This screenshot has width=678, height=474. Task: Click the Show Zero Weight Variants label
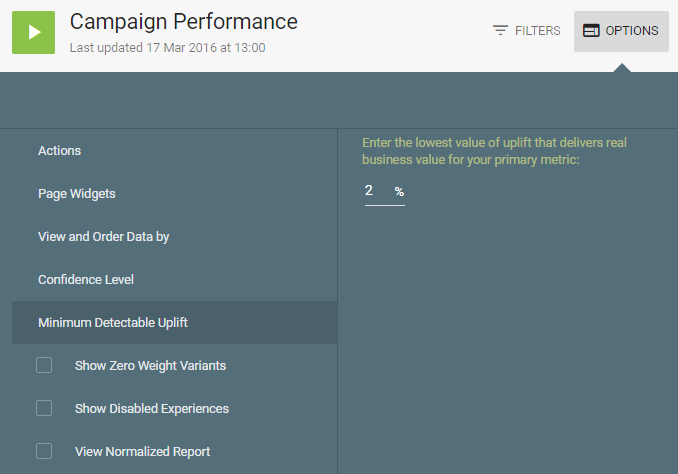150,366
